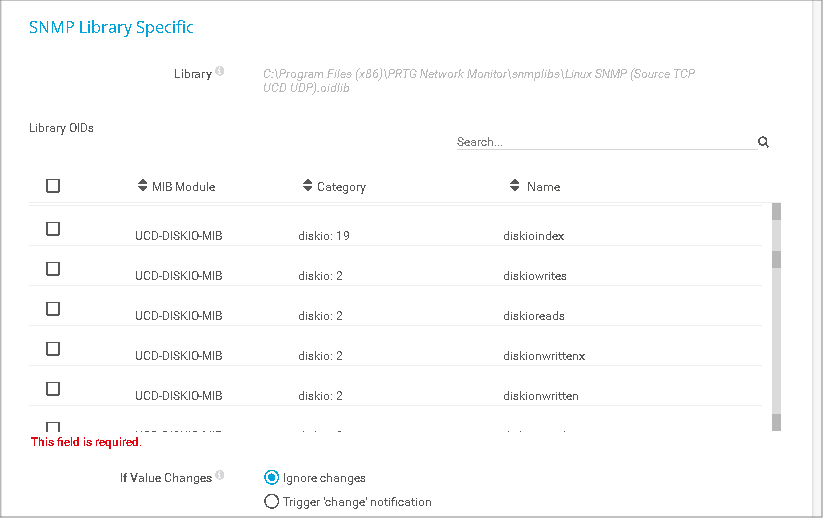
Task: Select the Ignore changes radio option
Action: 271,478
